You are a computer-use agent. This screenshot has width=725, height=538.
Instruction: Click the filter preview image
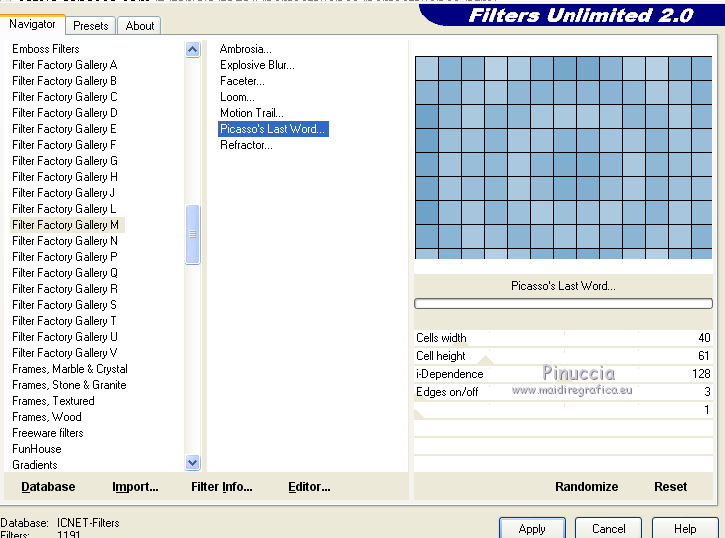coord(563,157)
